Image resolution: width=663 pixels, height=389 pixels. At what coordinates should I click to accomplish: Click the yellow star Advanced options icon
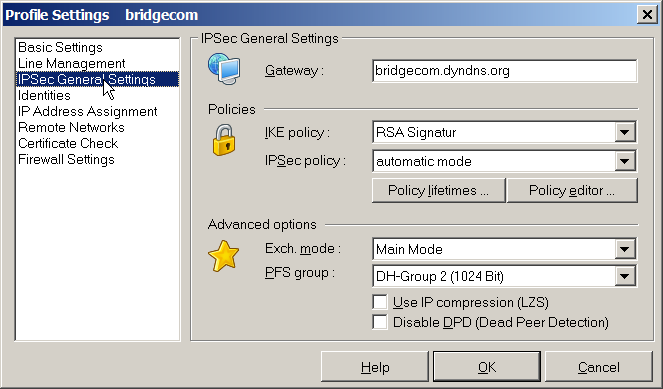224,256
